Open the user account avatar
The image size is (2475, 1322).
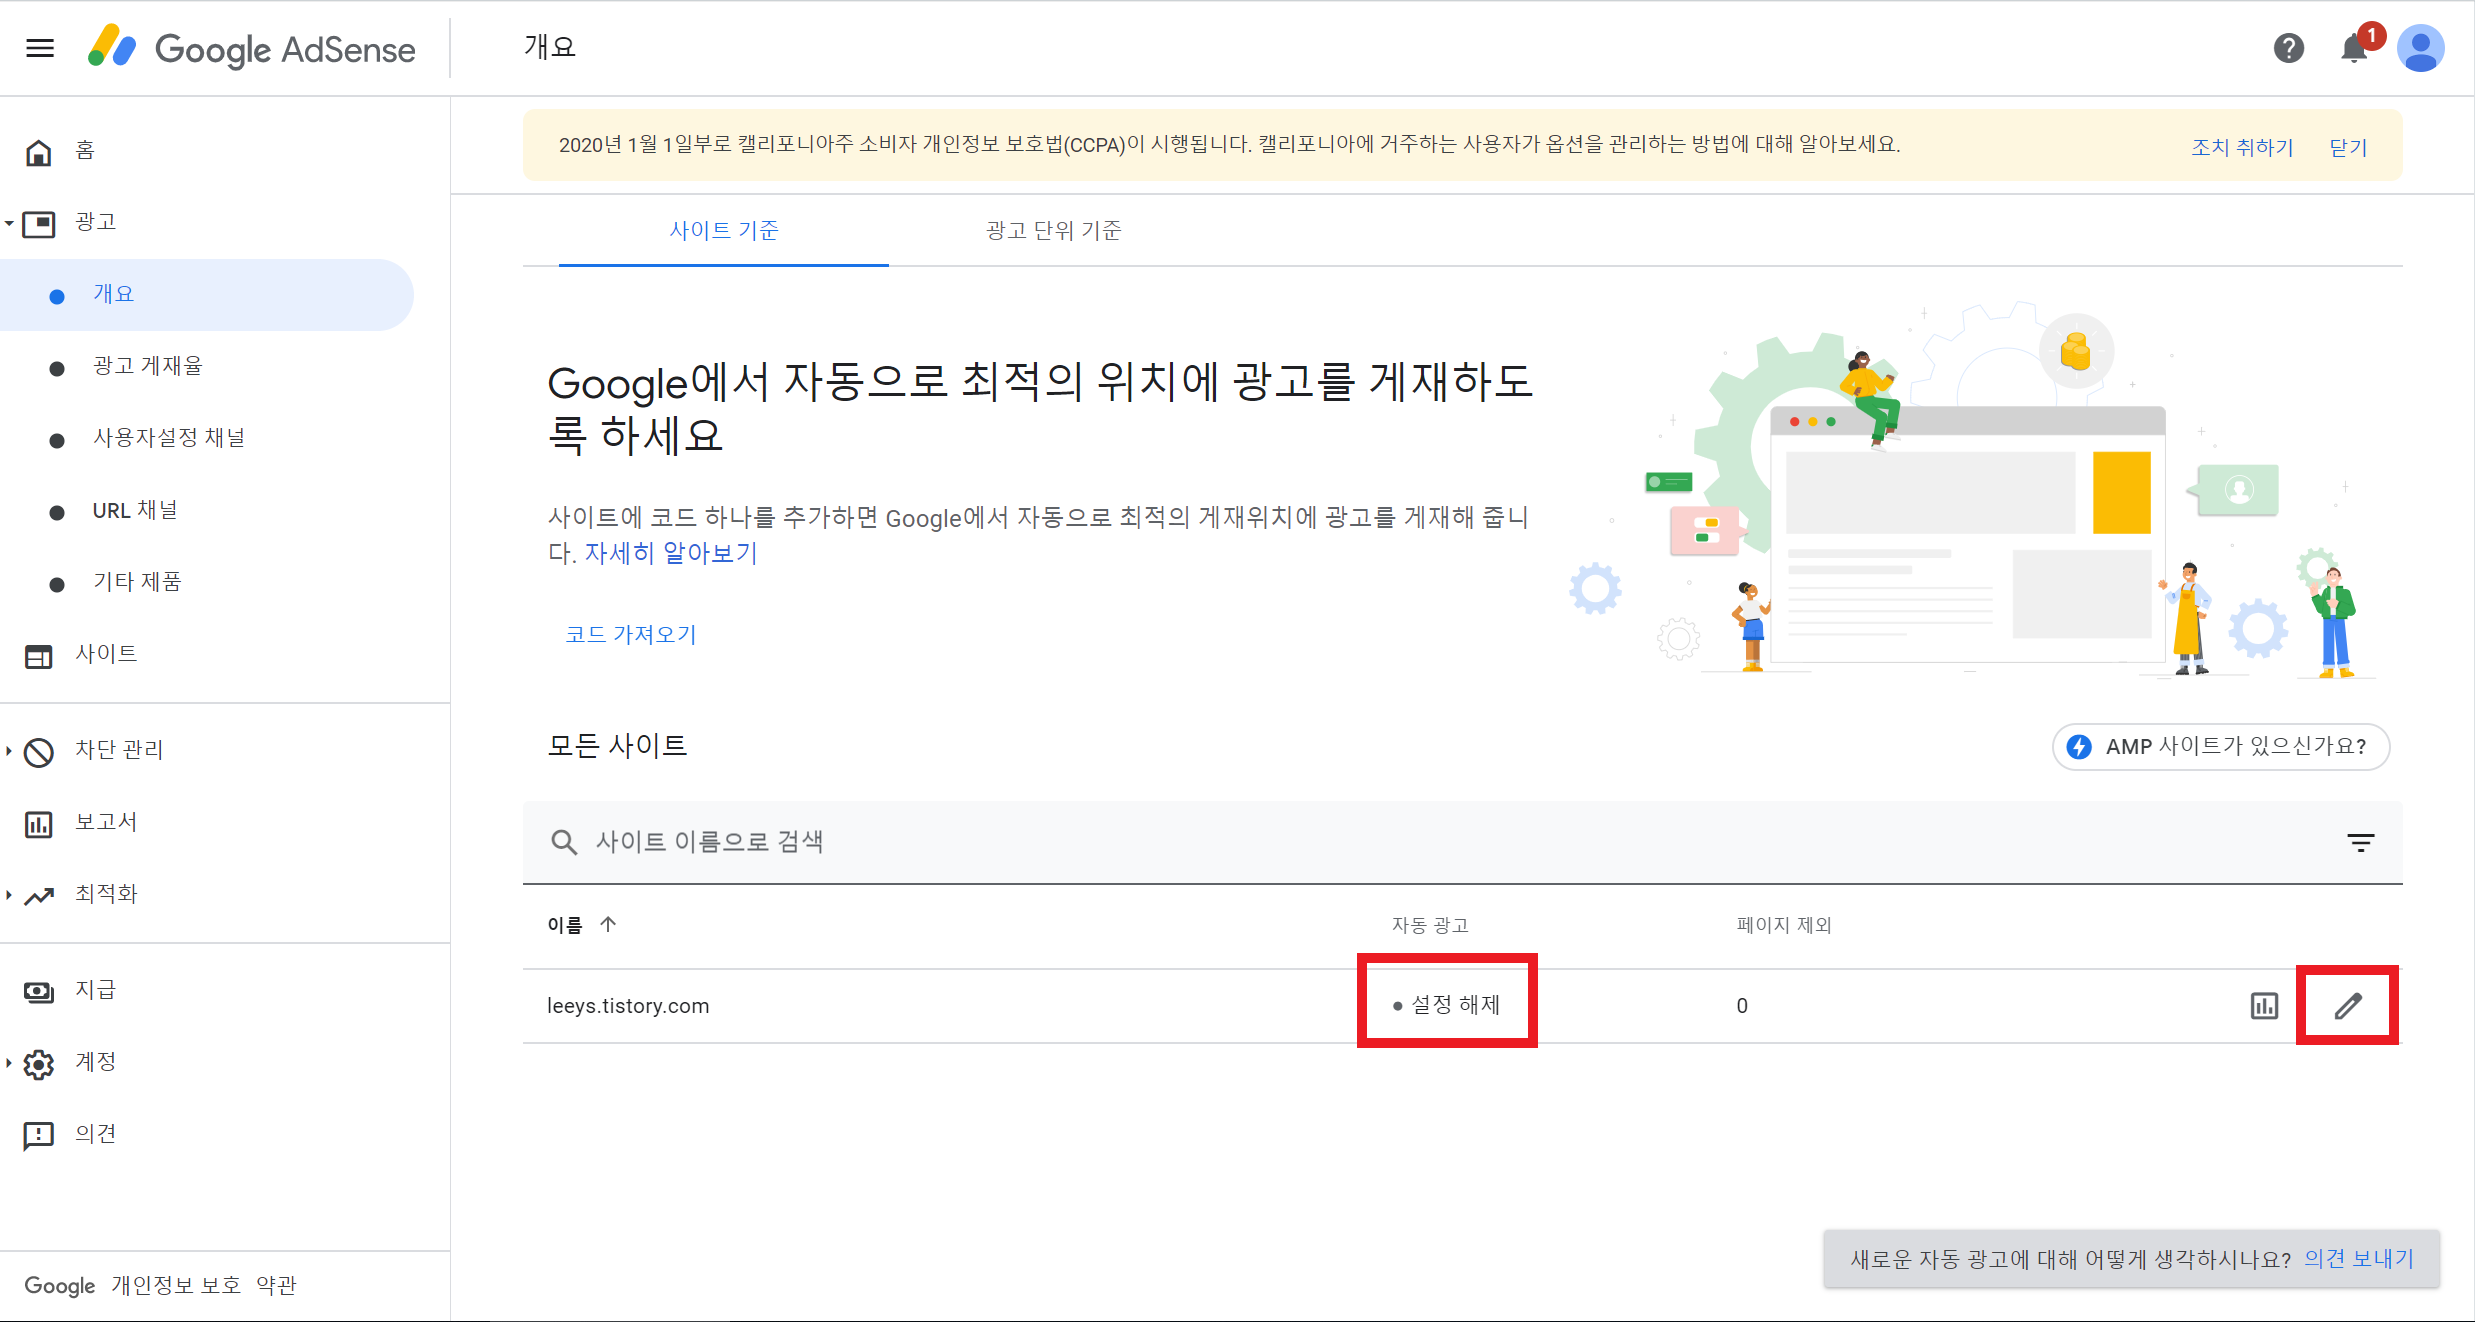2420,48
